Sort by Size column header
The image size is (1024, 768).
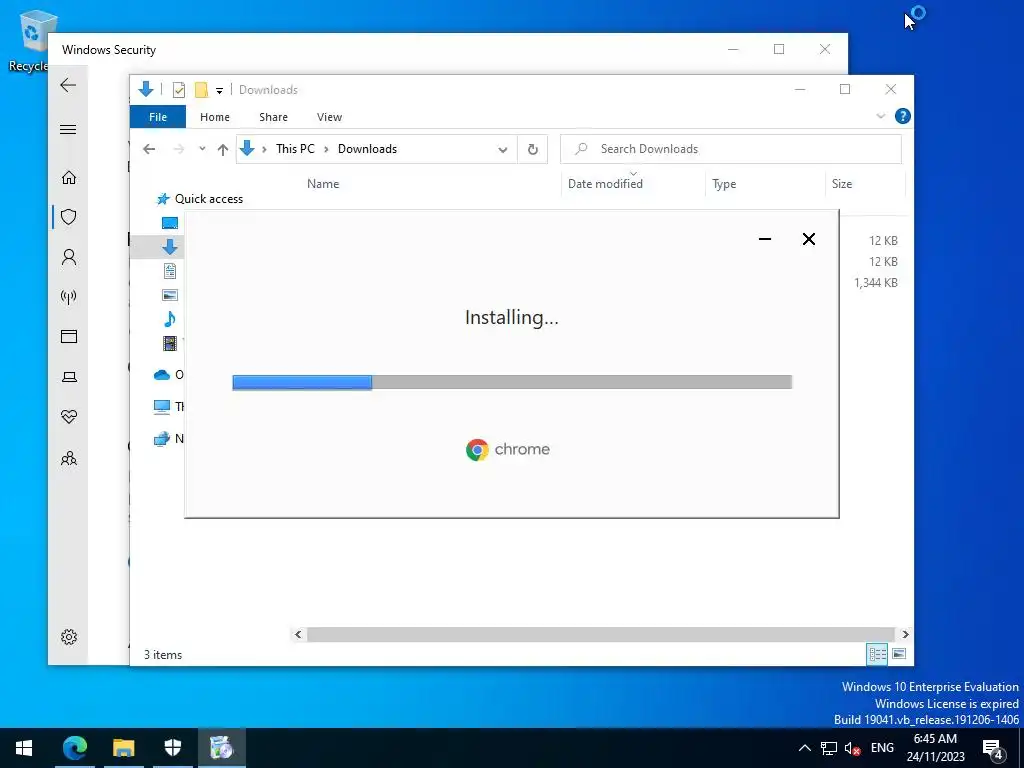[x=842, y=184]
